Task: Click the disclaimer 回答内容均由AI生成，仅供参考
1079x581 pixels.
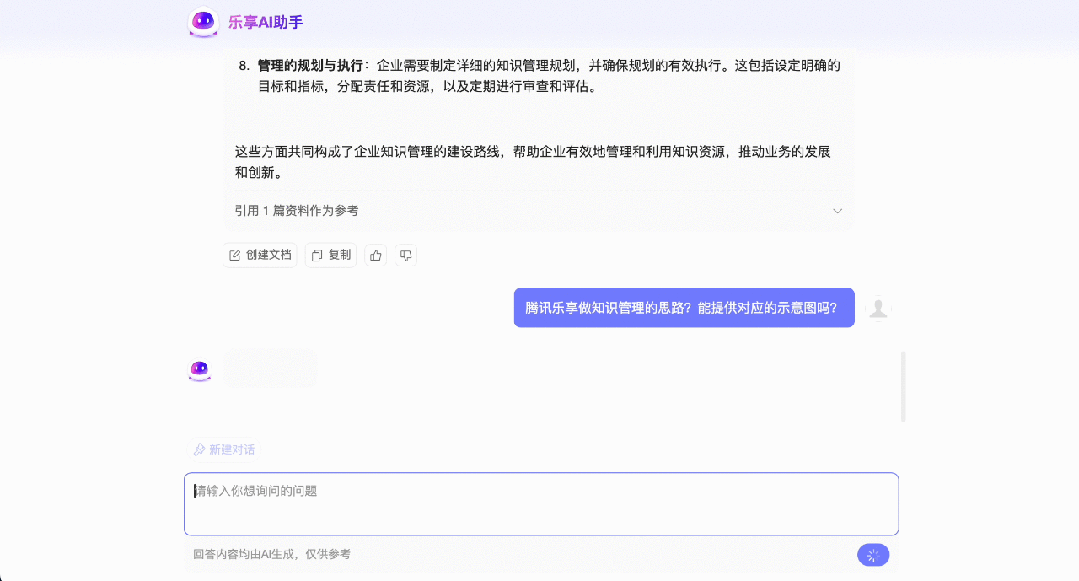Action: [272, 554]
